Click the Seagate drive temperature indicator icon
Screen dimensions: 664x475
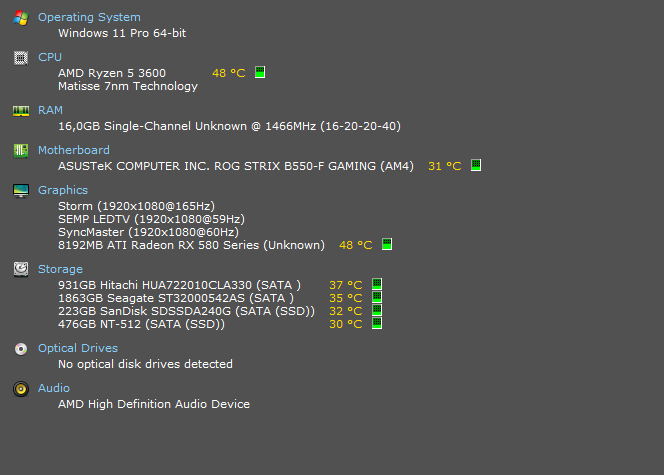377,297
